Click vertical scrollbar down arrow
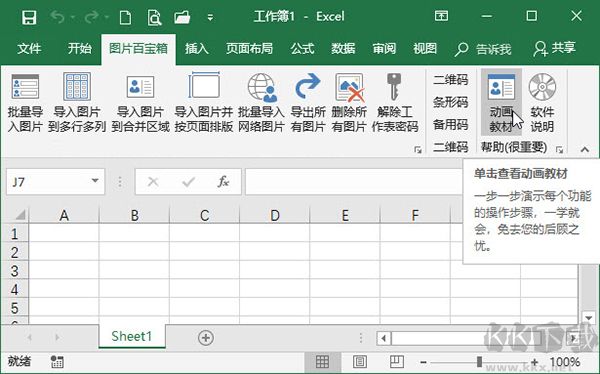 coord(588,317)
